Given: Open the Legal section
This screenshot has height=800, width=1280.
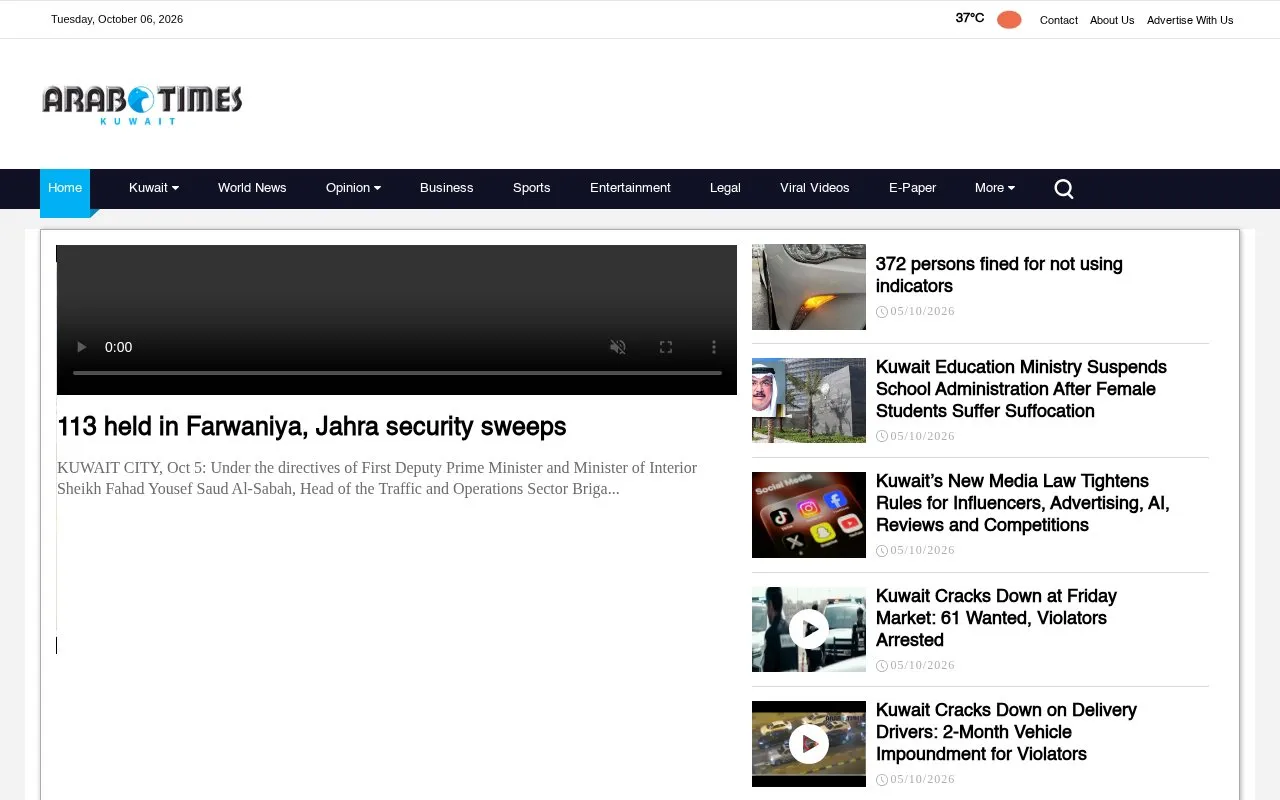Looking at the screenshot, I should [725, 188].
